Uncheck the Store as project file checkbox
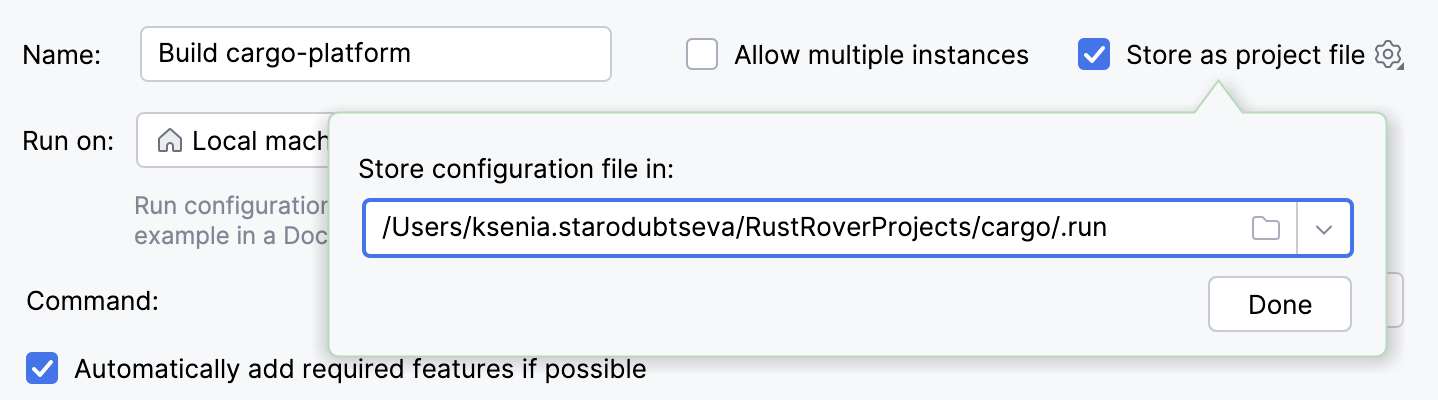The width and height of the screenshot is (1438, 400). [1094, 54]
